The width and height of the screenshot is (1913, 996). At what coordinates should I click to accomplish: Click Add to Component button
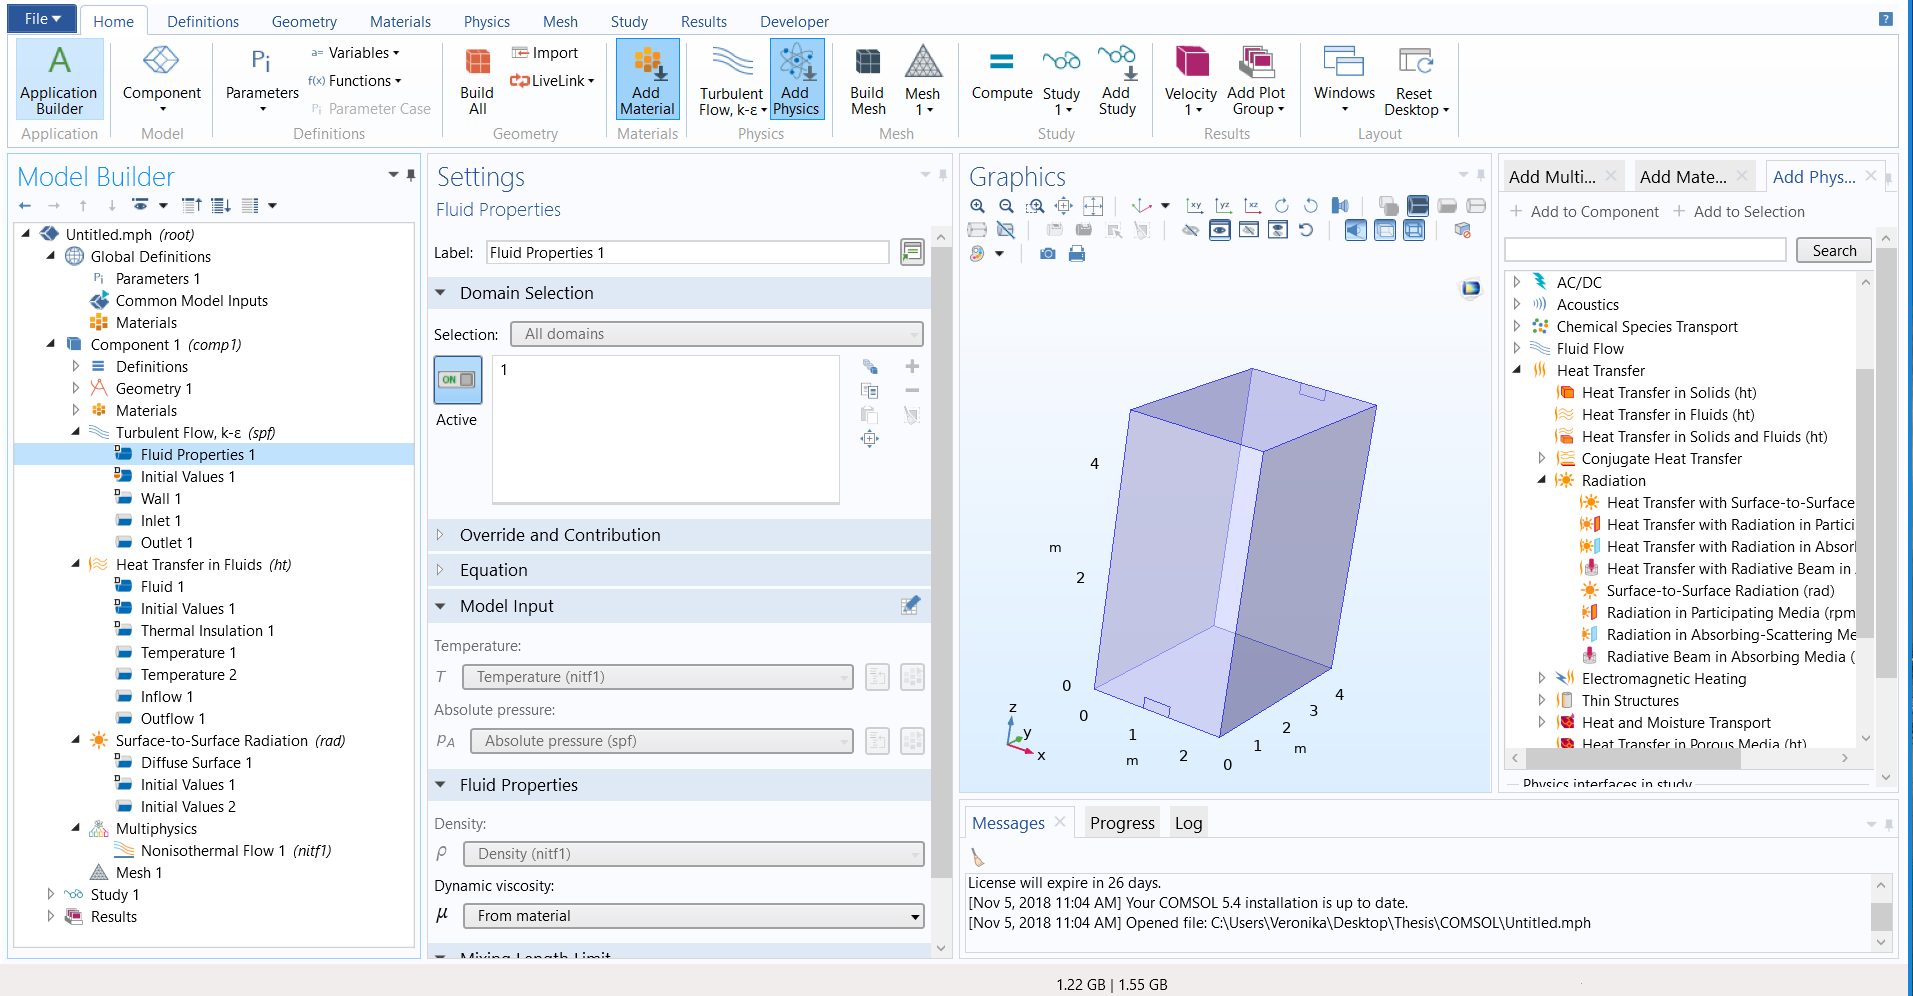(x=1584, y=212)
